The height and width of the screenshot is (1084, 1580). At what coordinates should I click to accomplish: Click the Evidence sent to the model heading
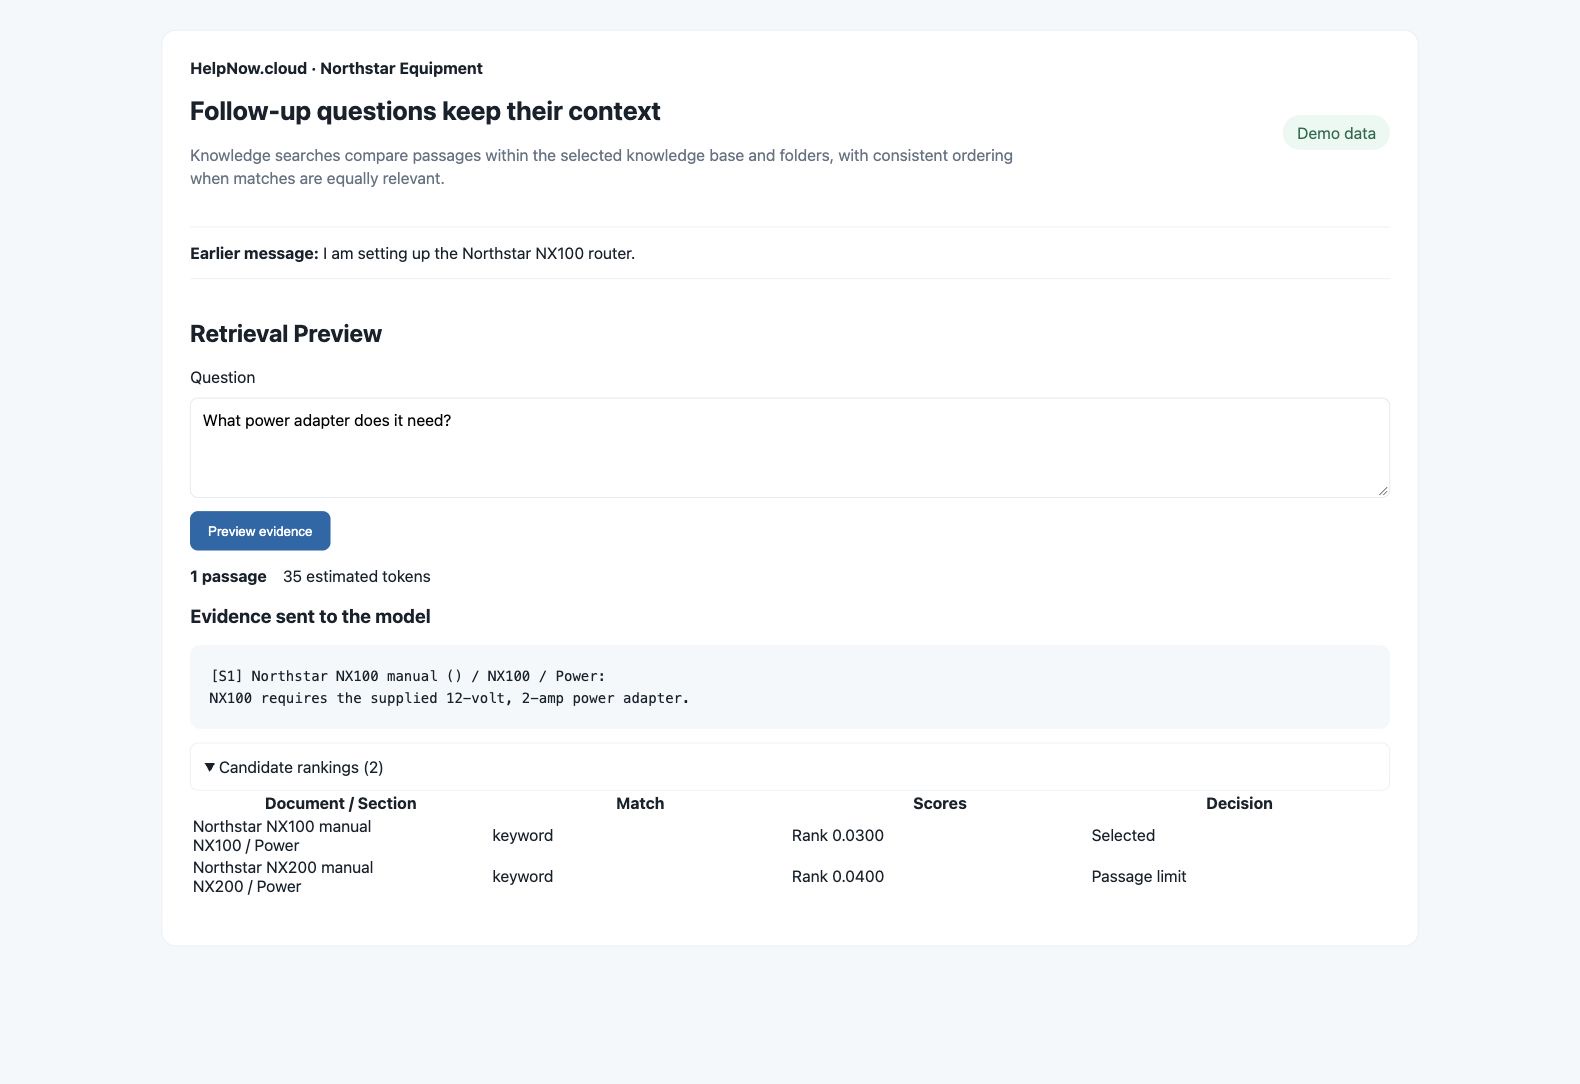(310, 616)
